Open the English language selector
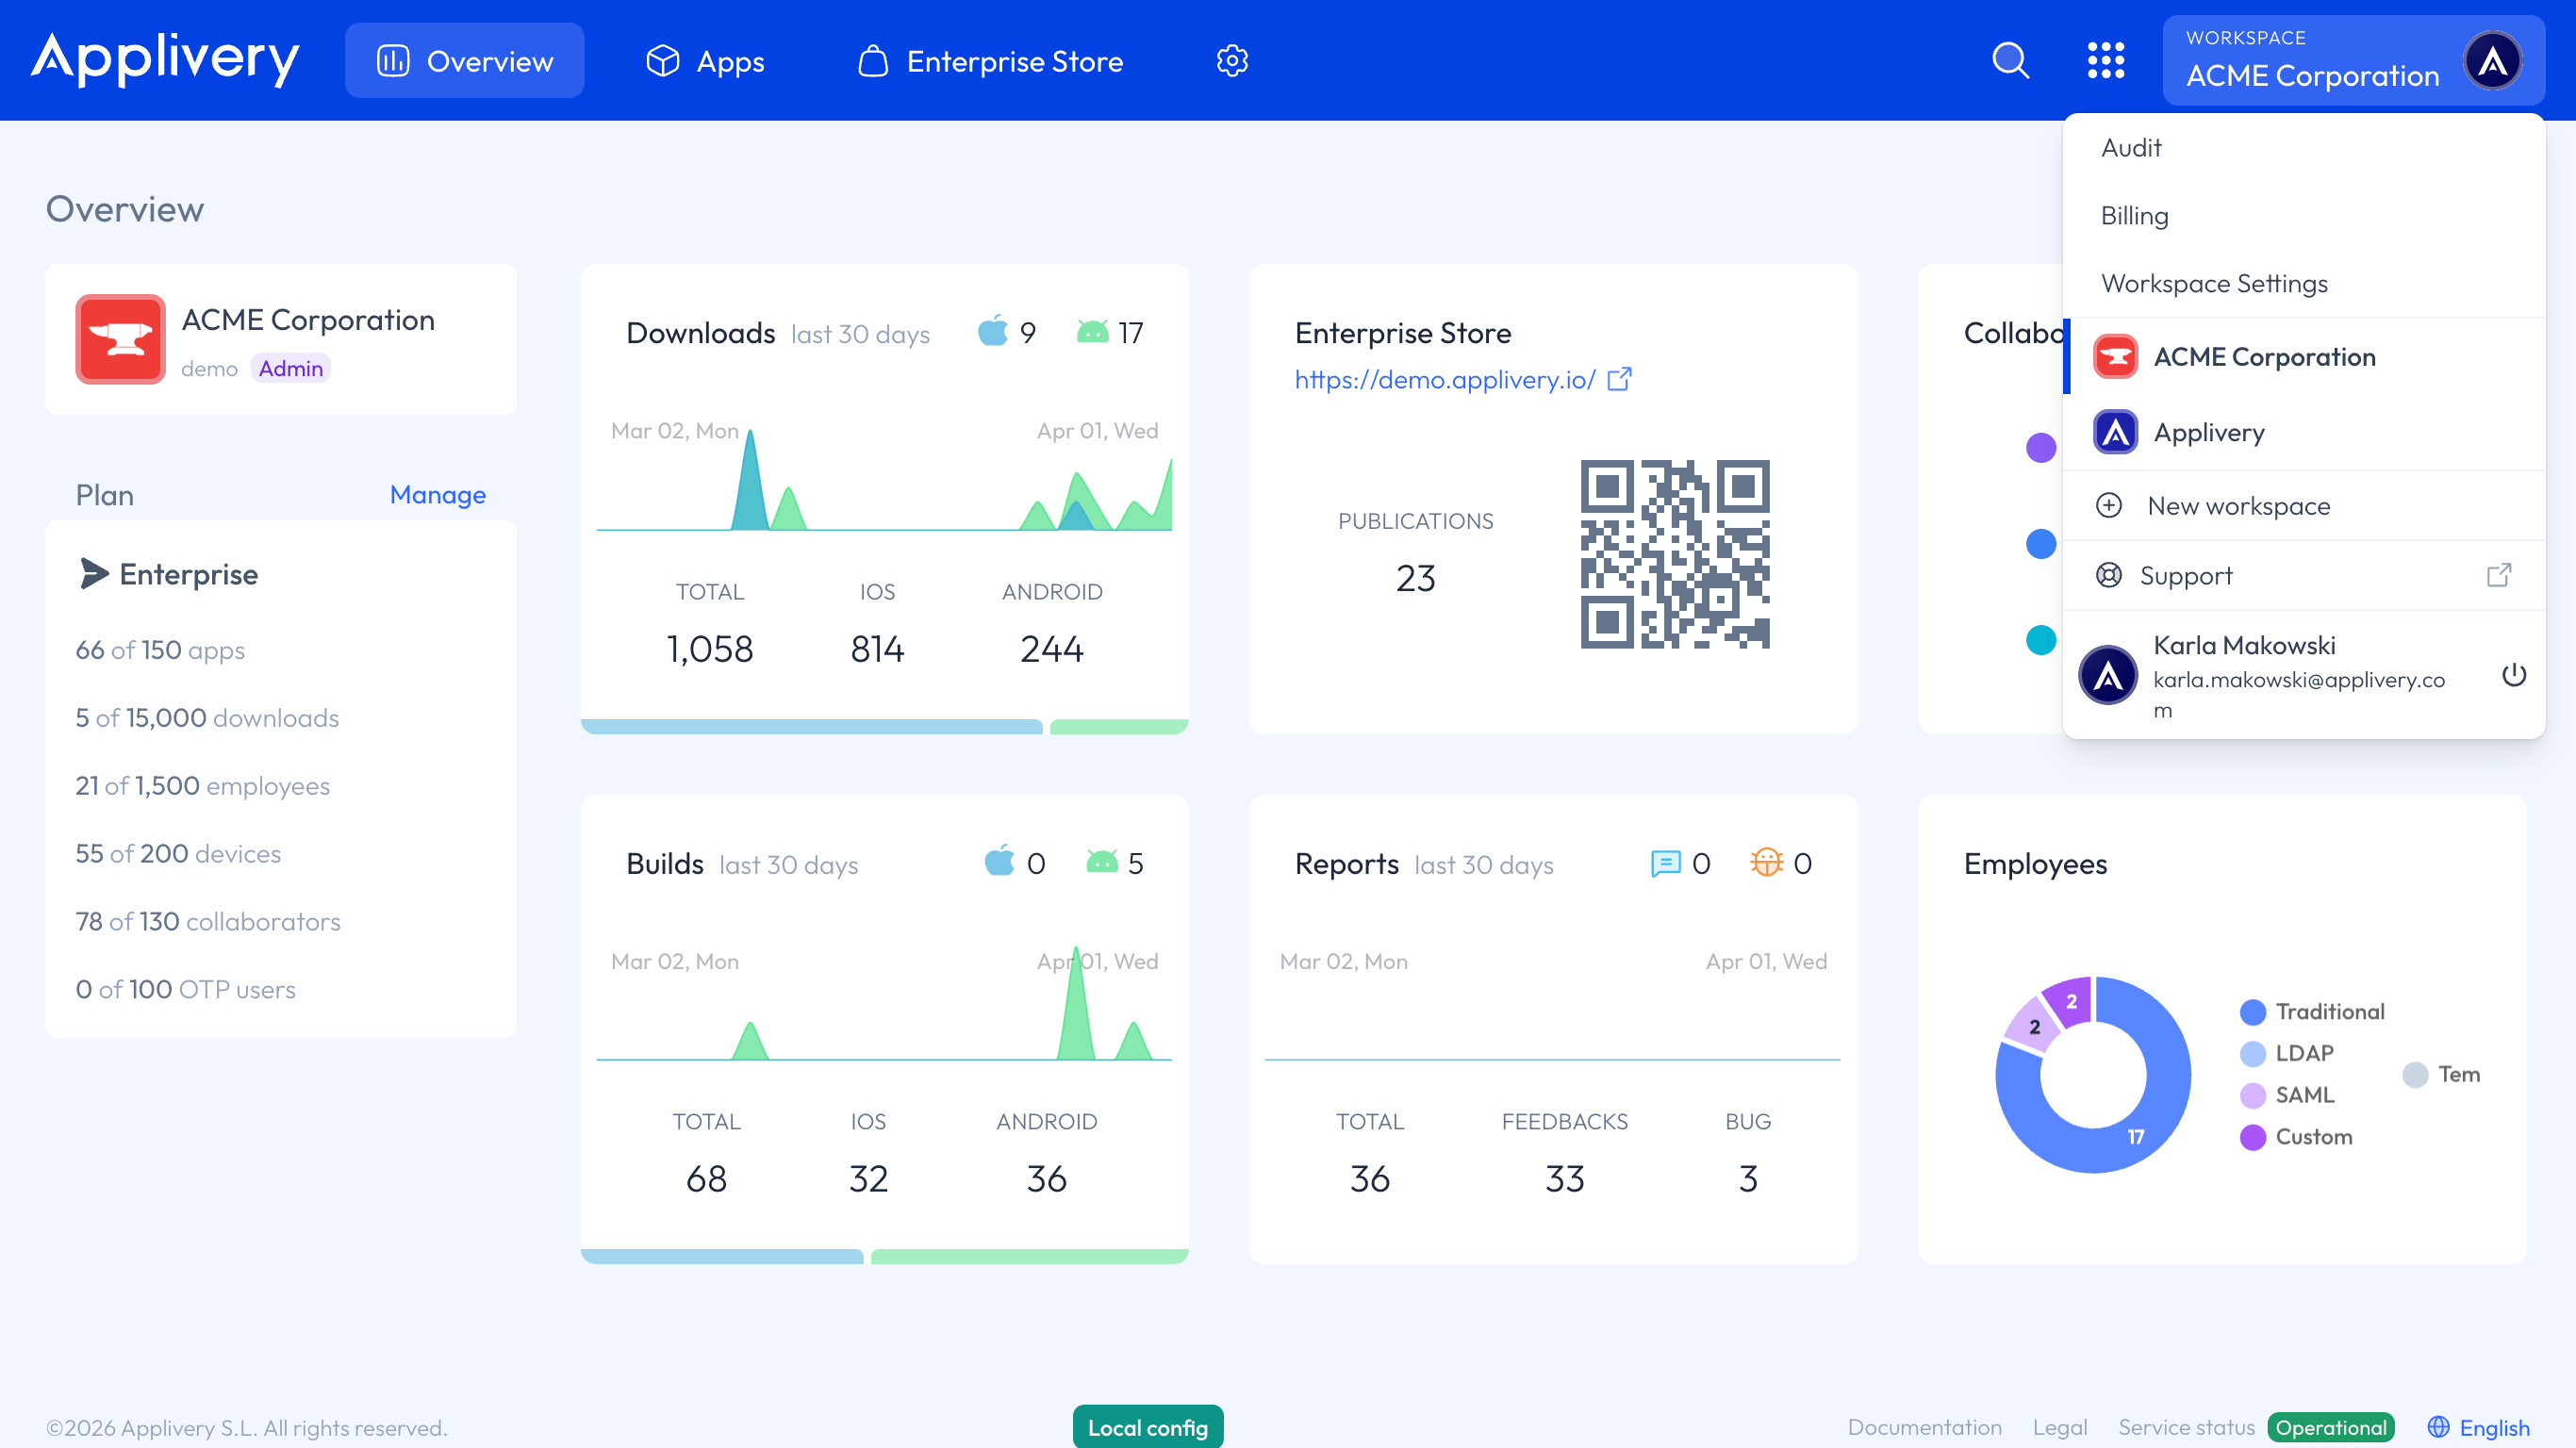This screenshot has height=1448, width=2576. (x=2478, y=1427)
